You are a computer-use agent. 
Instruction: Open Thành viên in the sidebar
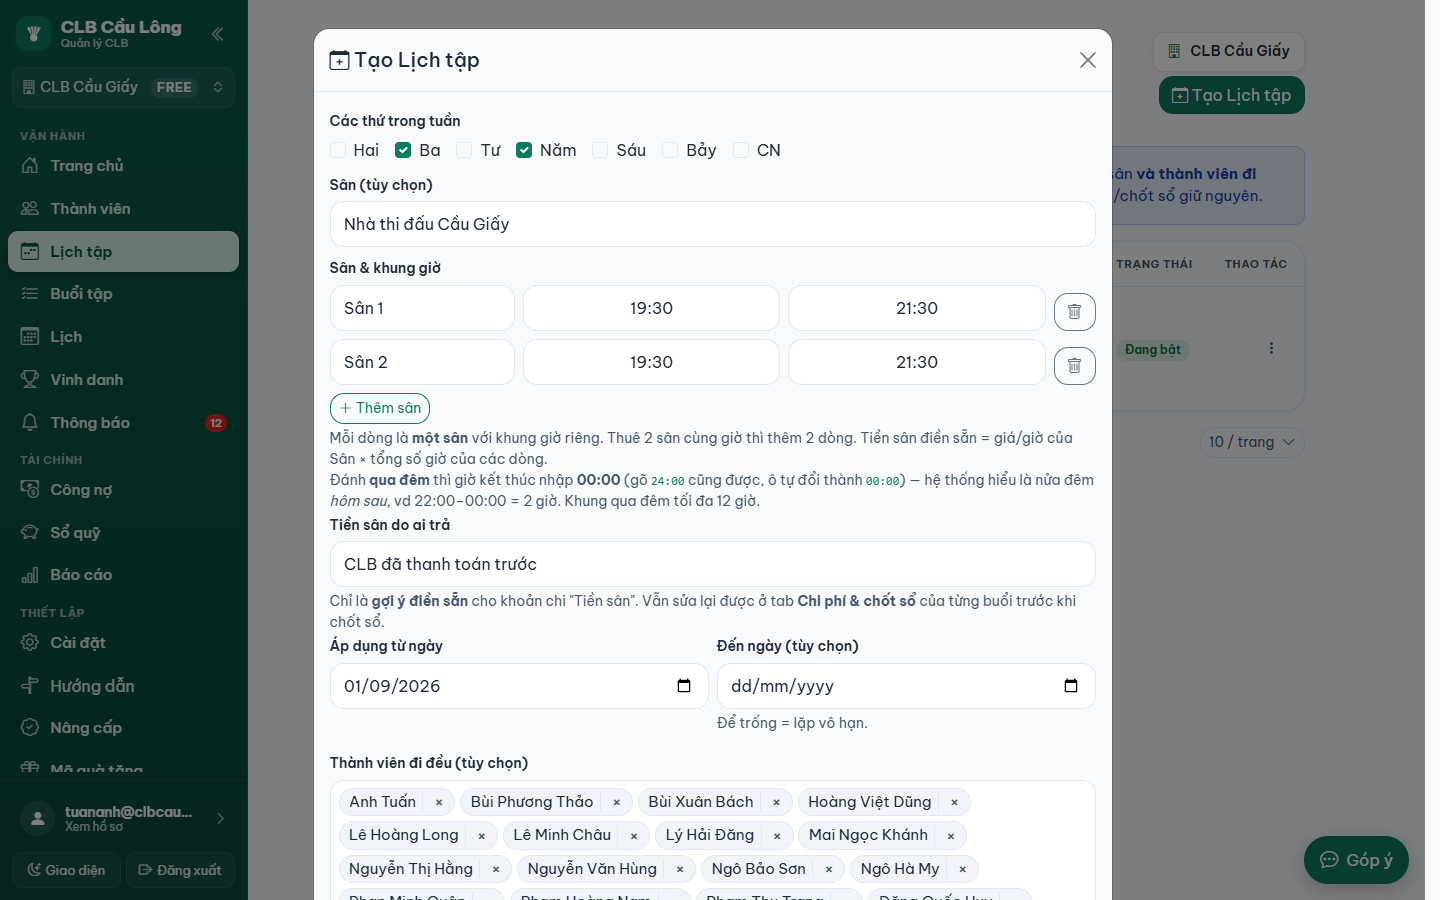point(124,208)
